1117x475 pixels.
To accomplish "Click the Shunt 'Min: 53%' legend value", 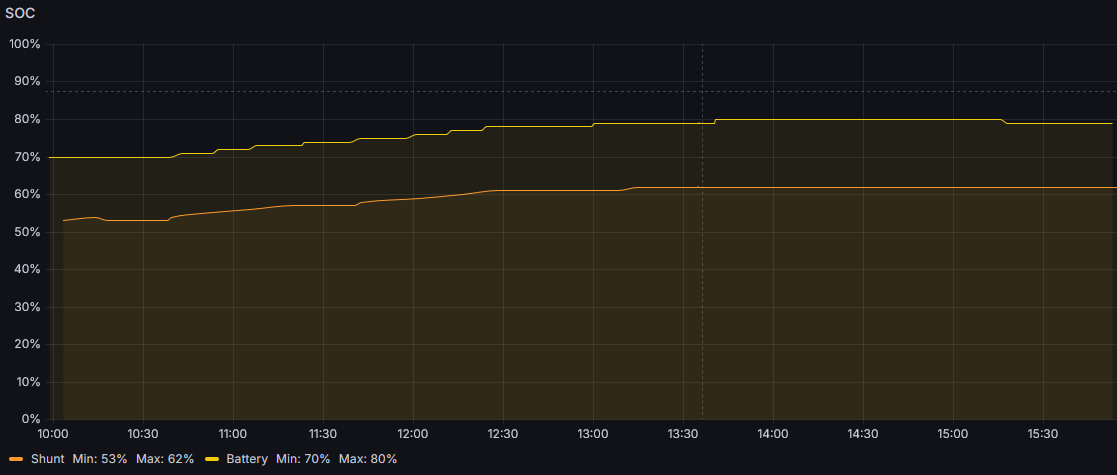I will [x=100, y=459].
